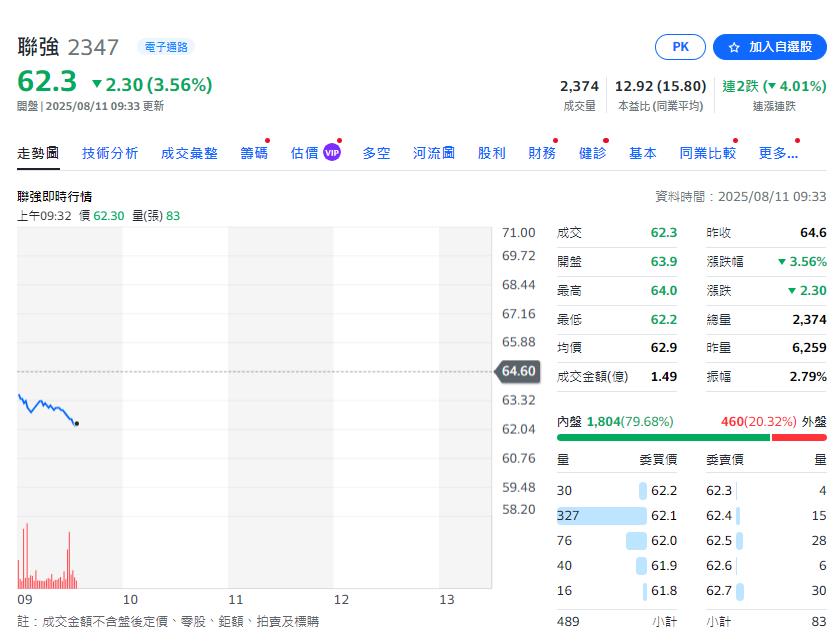Click bid price 61.9
The height and width of the screenshot is (643, 837).
664,566
